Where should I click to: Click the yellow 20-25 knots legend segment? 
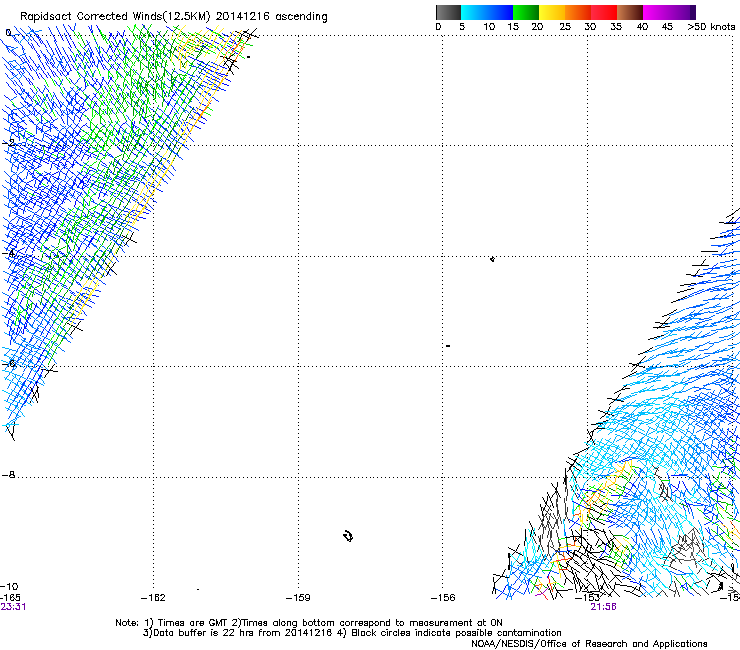pos(552,12)
